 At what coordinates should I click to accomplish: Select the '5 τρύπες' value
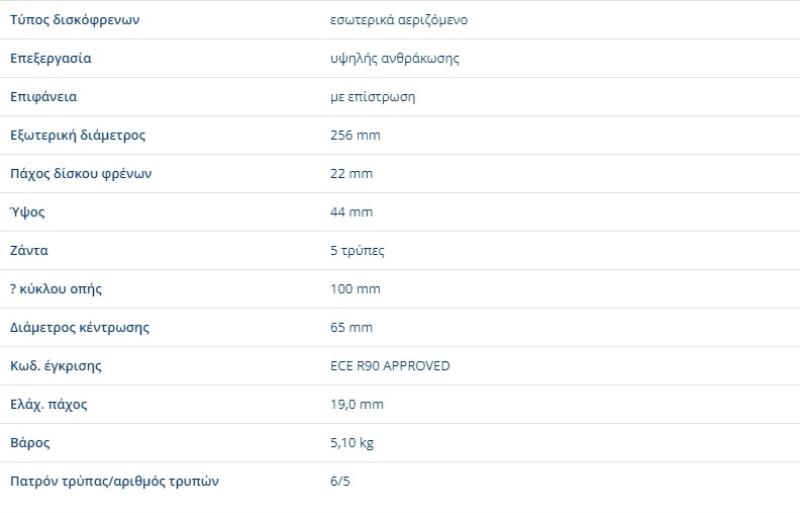pyautogui.click(x=357, y=251)
